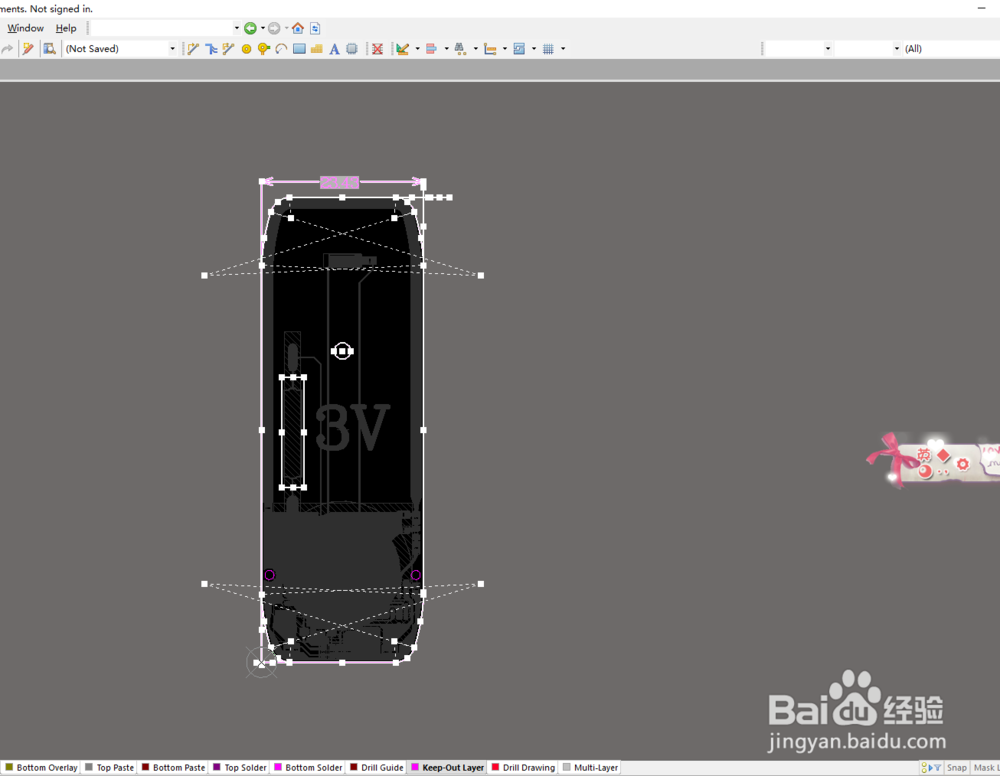Expand the (All) filter dropdown

[x=950, y=48]
